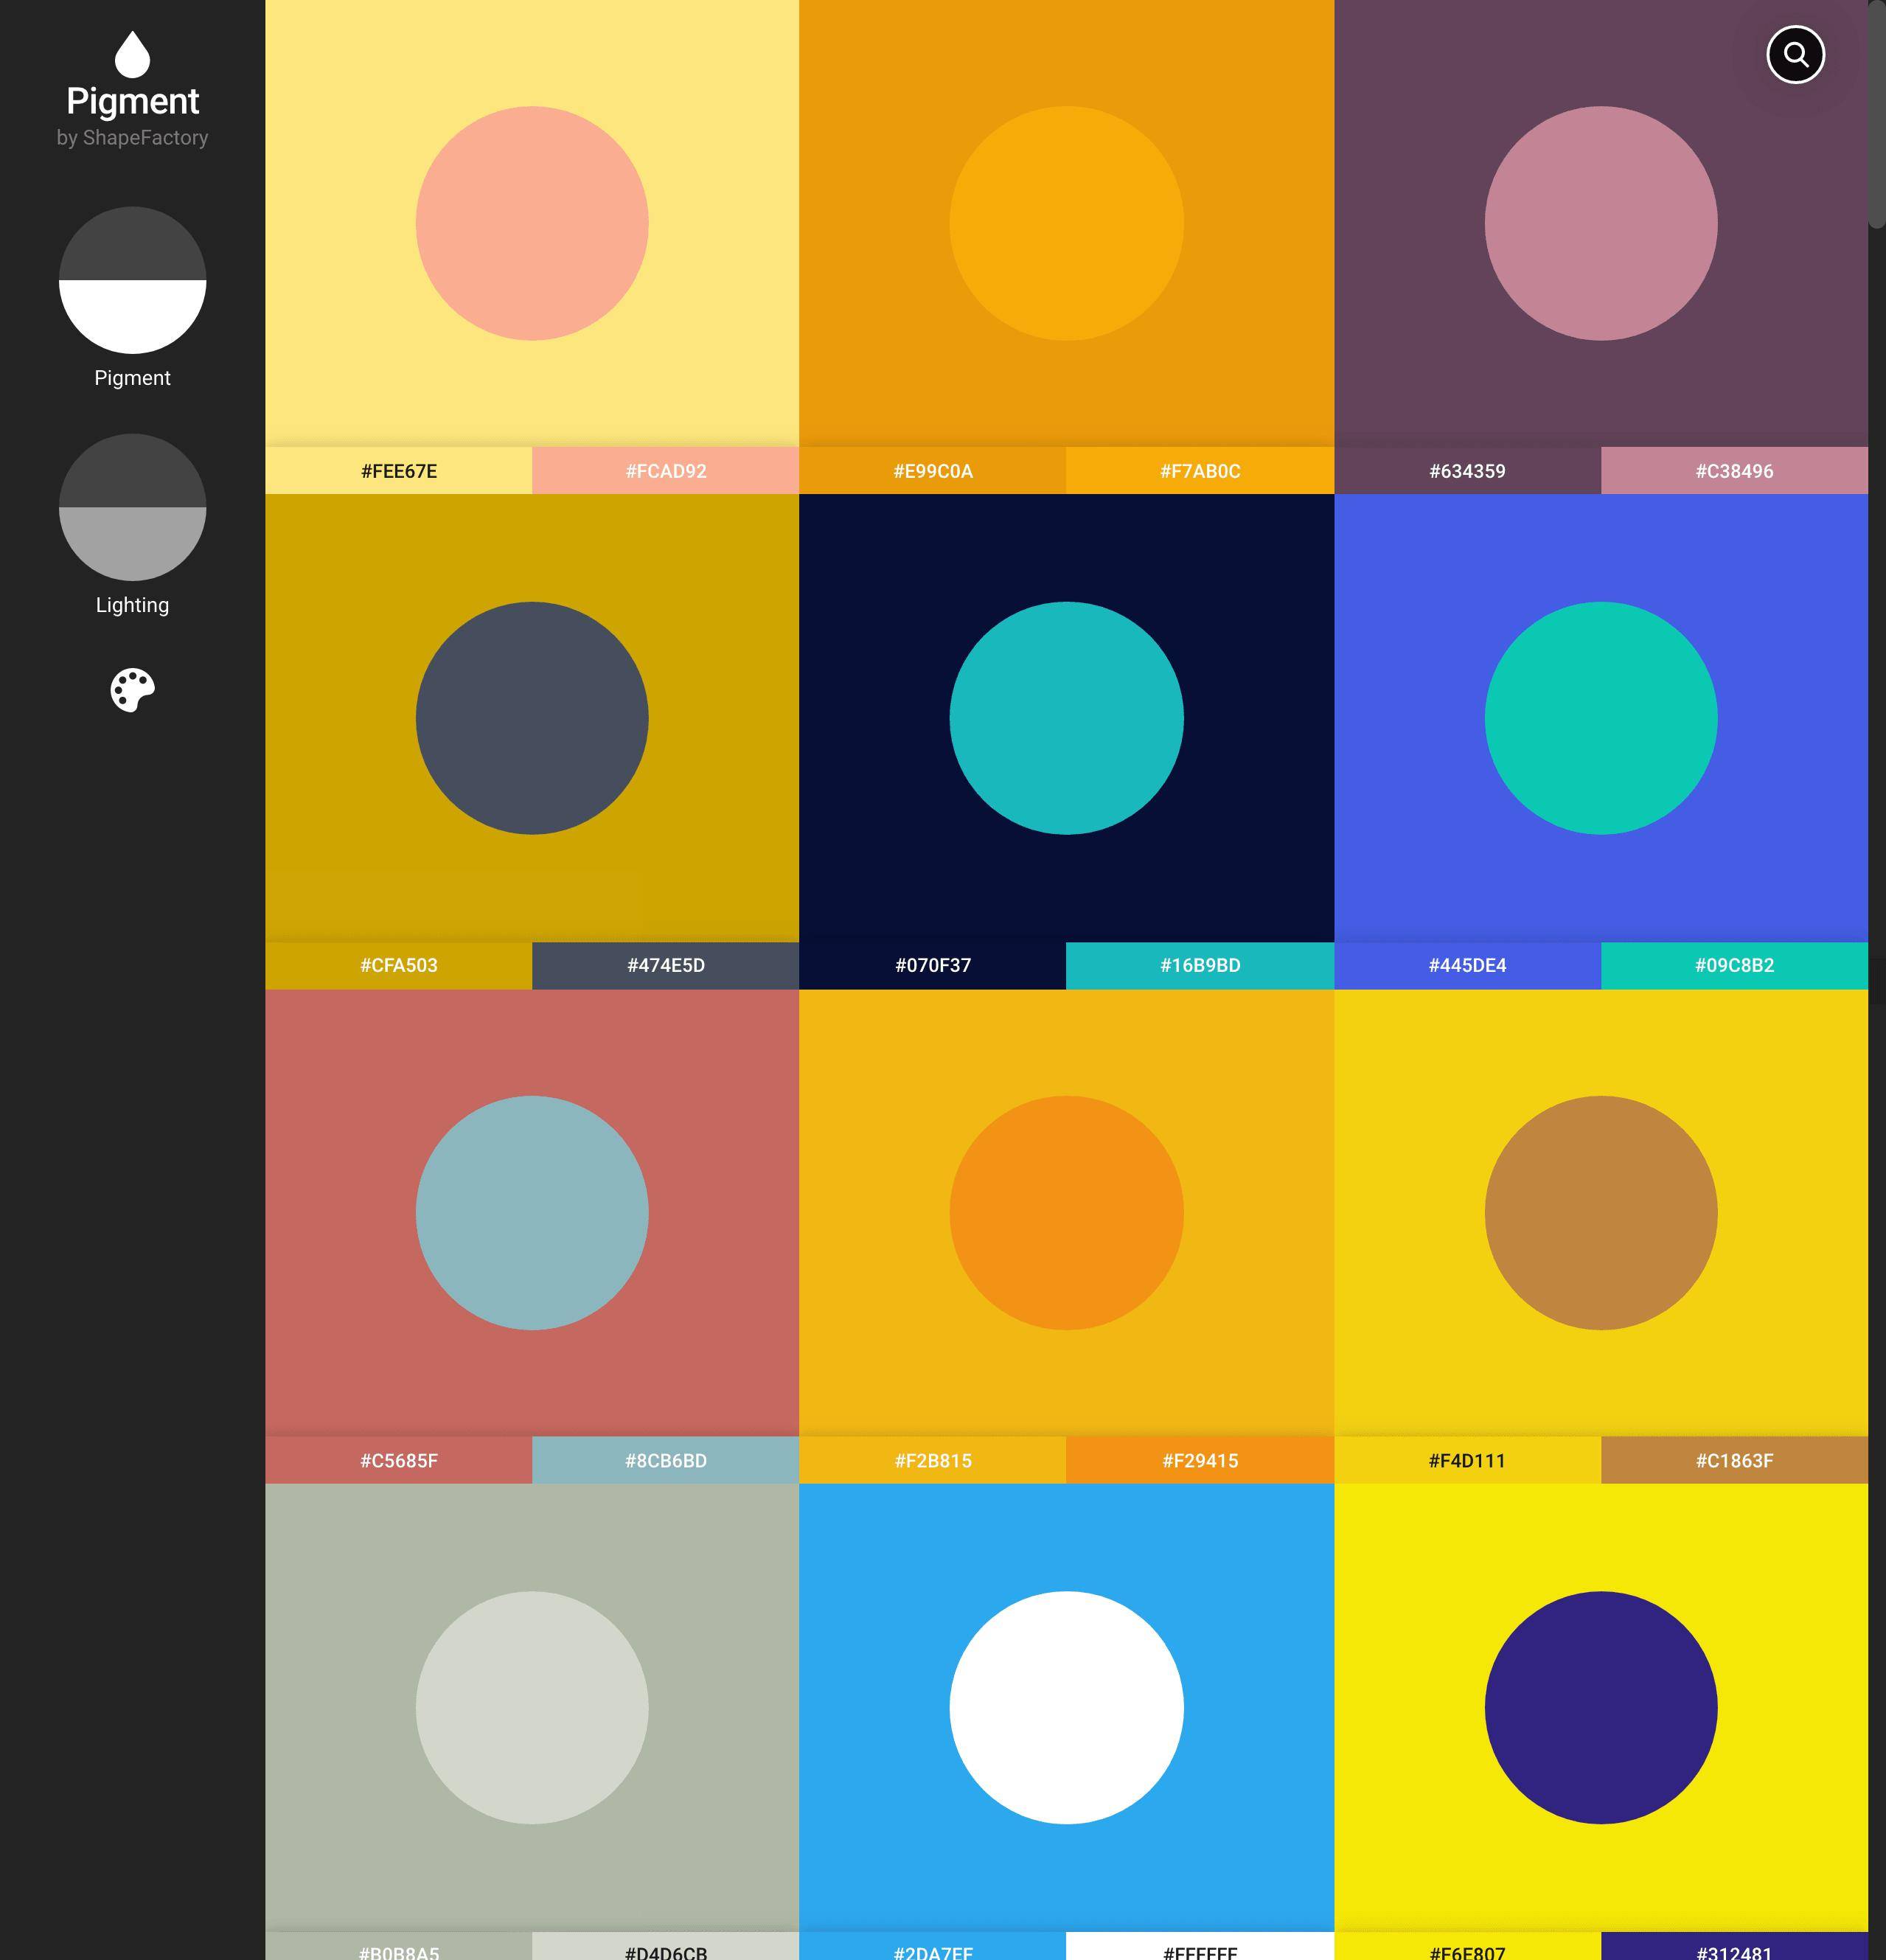Open the blue palette with white circle
This screenshot has height=1960, width=1886.
click(1066, 1707)
